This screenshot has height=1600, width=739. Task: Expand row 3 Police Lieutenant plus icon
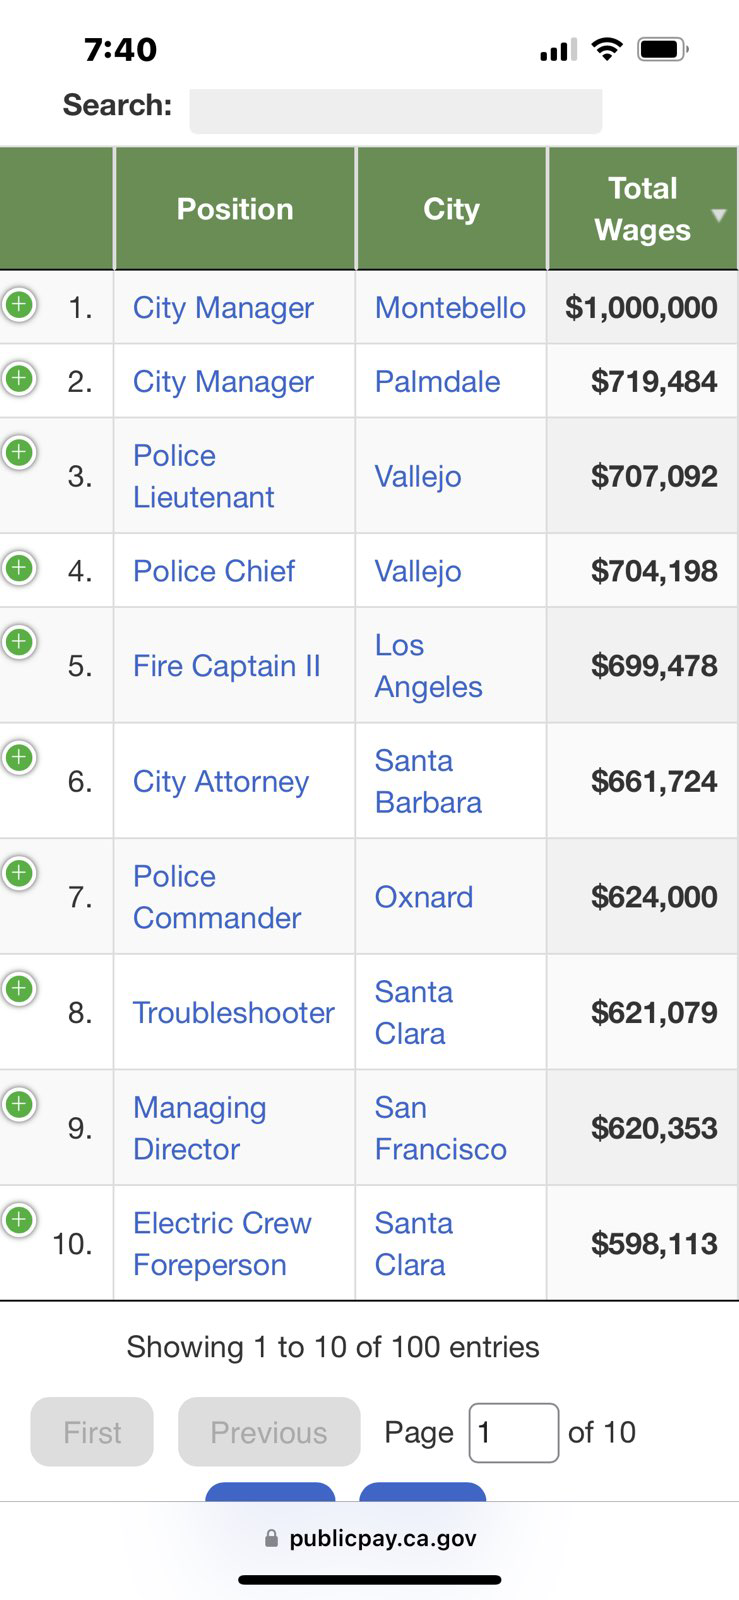19,452
